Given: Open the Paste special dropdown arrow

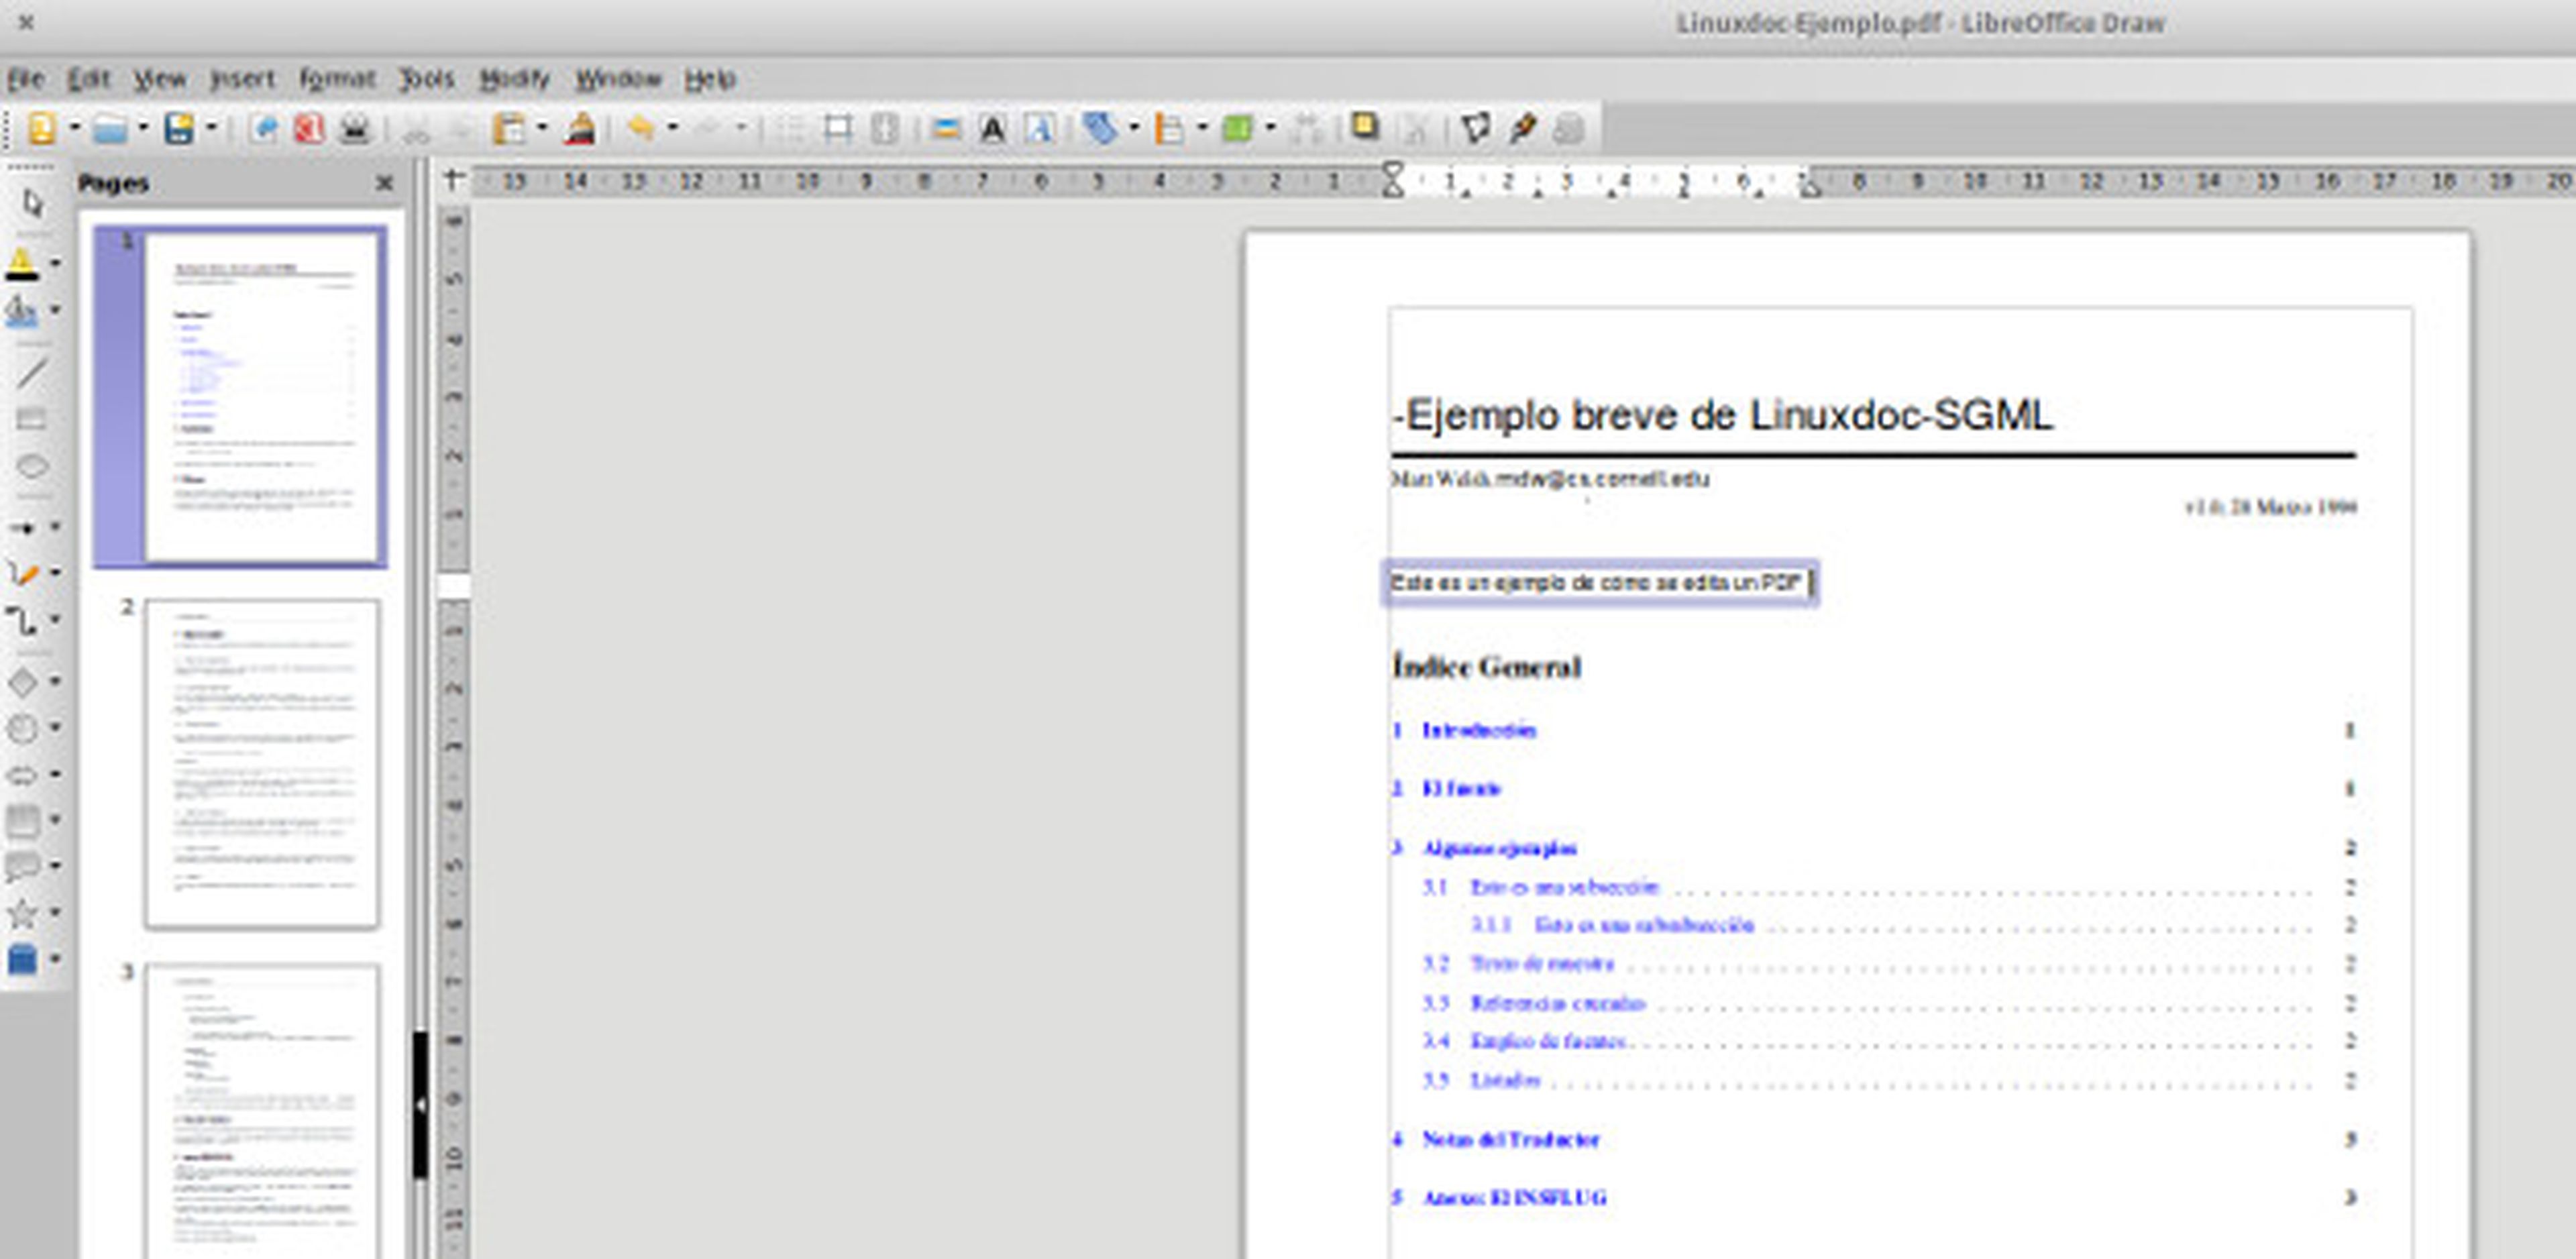Looking at the screenshot, I should pos(542,128).
